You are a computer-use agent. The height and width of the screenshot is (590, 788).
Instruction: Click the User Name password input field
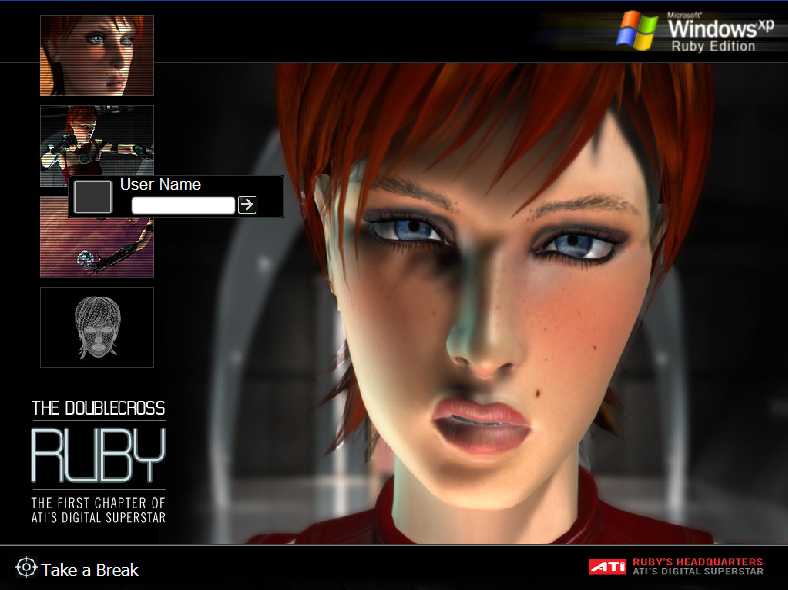pos(183,205)
